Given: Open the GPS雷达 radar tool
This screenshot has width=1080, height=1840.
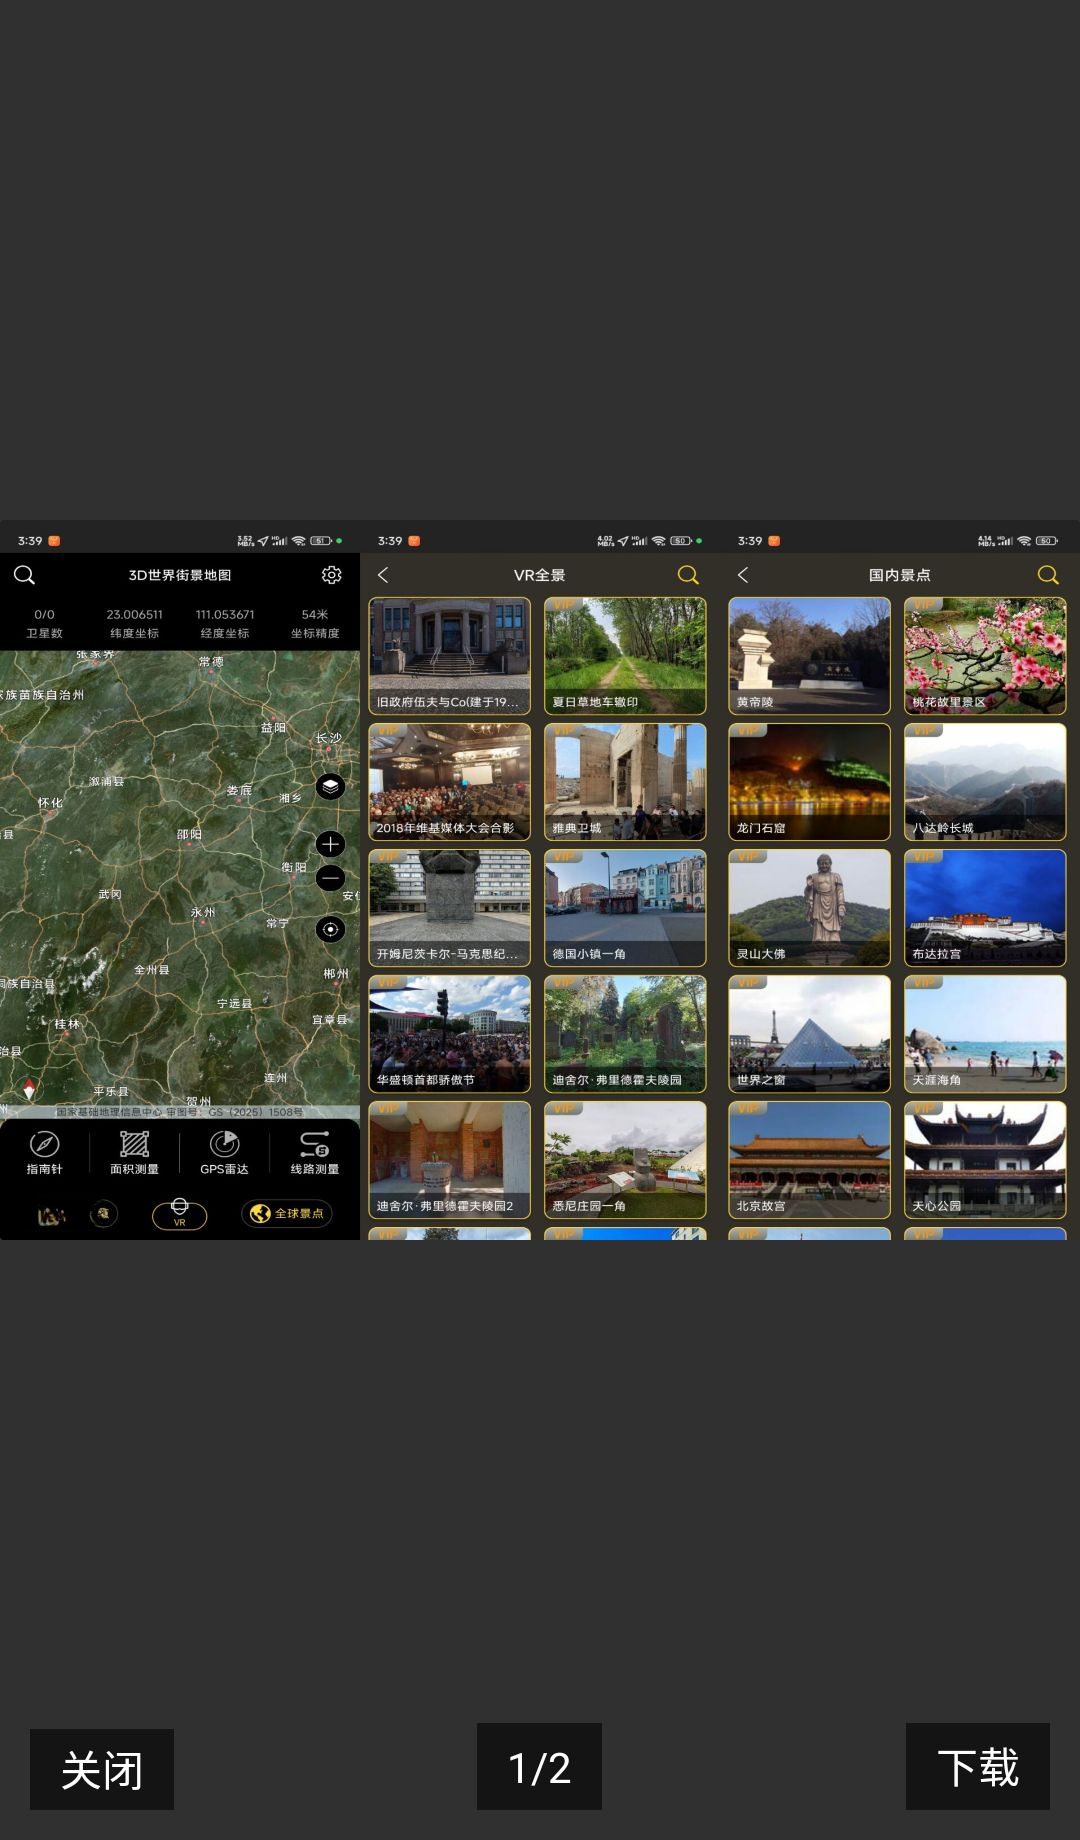Looking at the screenshot, I should [x=224, y=1153].
